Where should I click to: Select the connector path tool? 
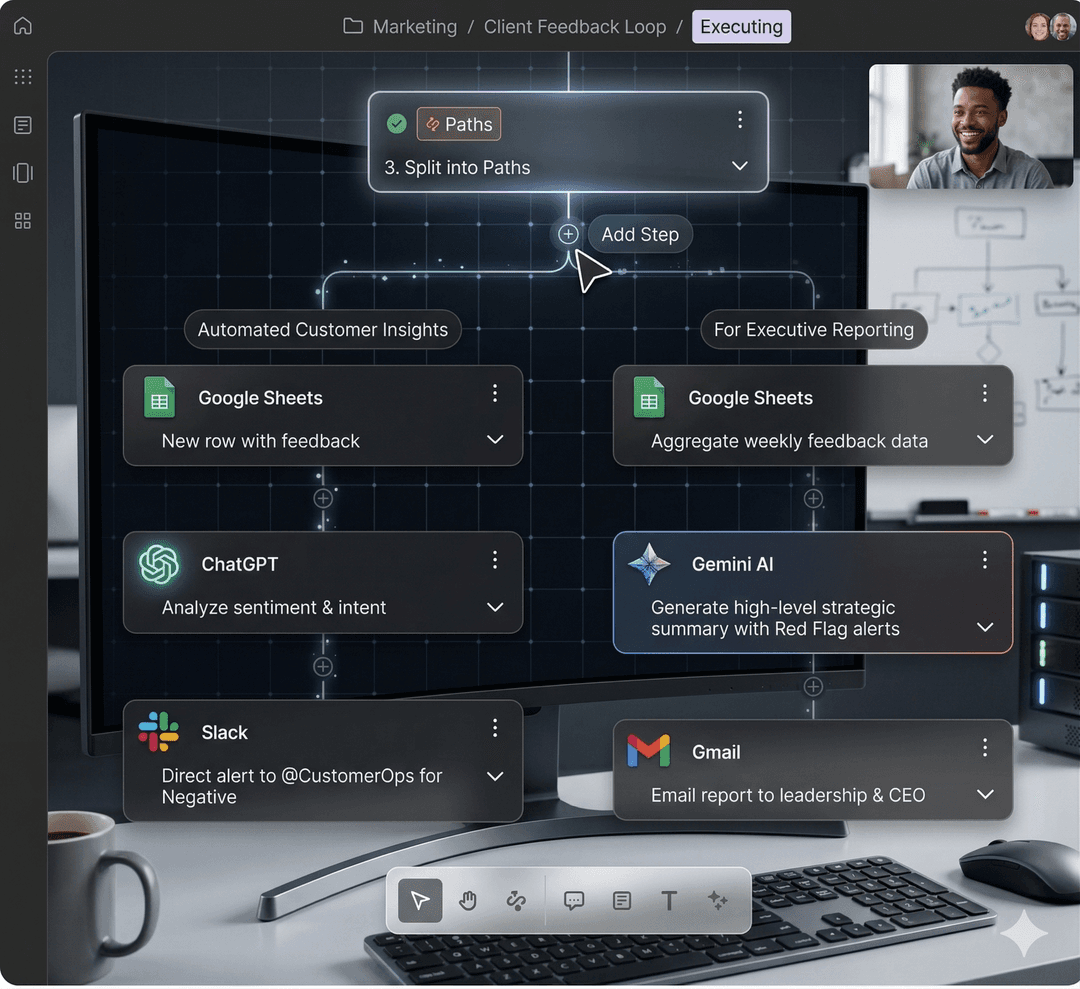point(516,900)
